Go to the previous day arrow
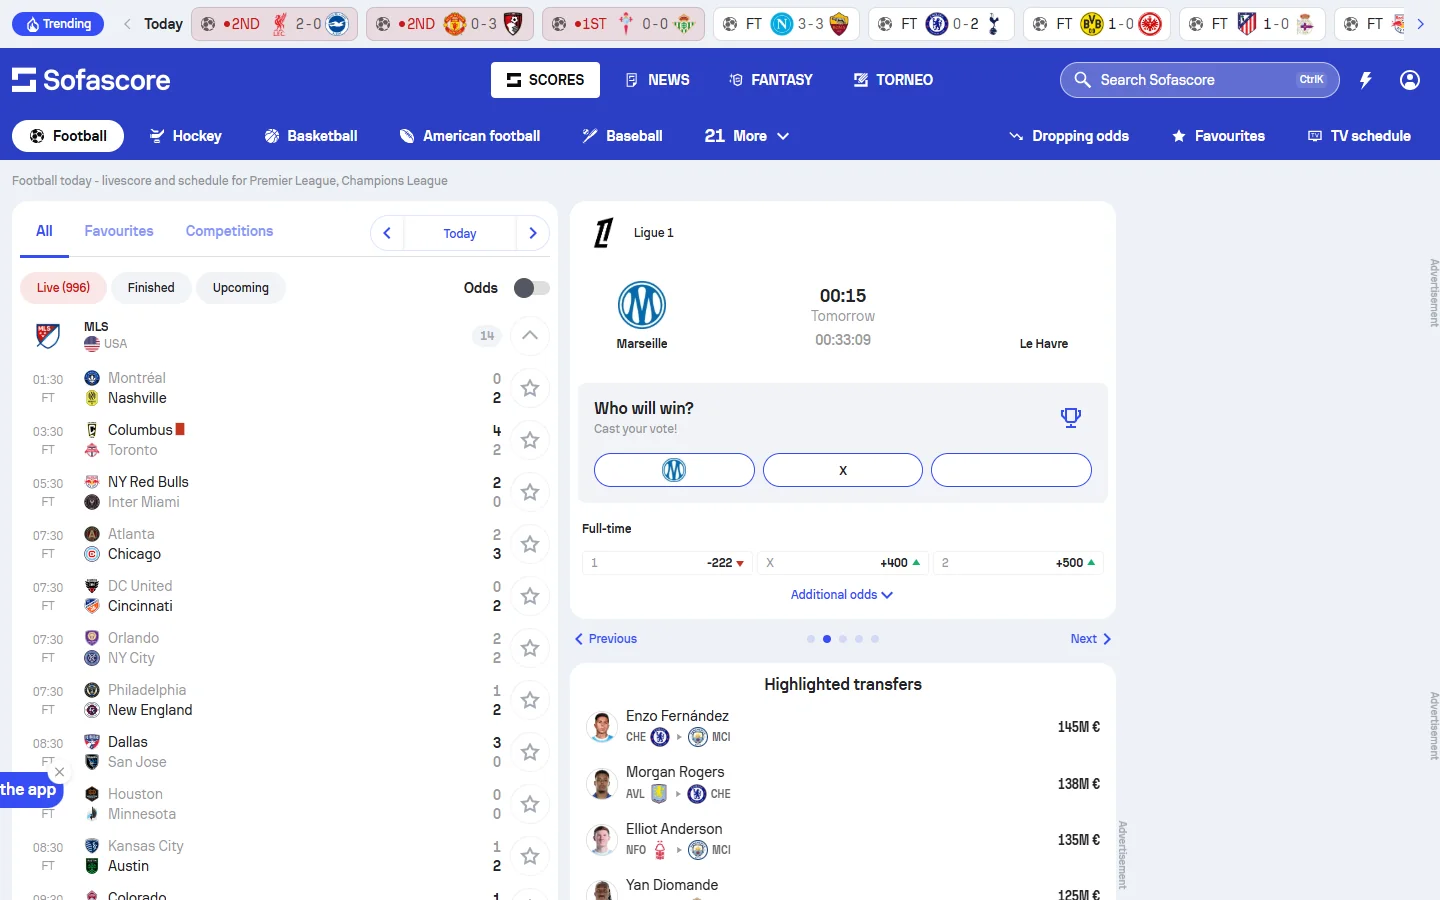This screenshot has width=1440, height=900. pos(387,233)
